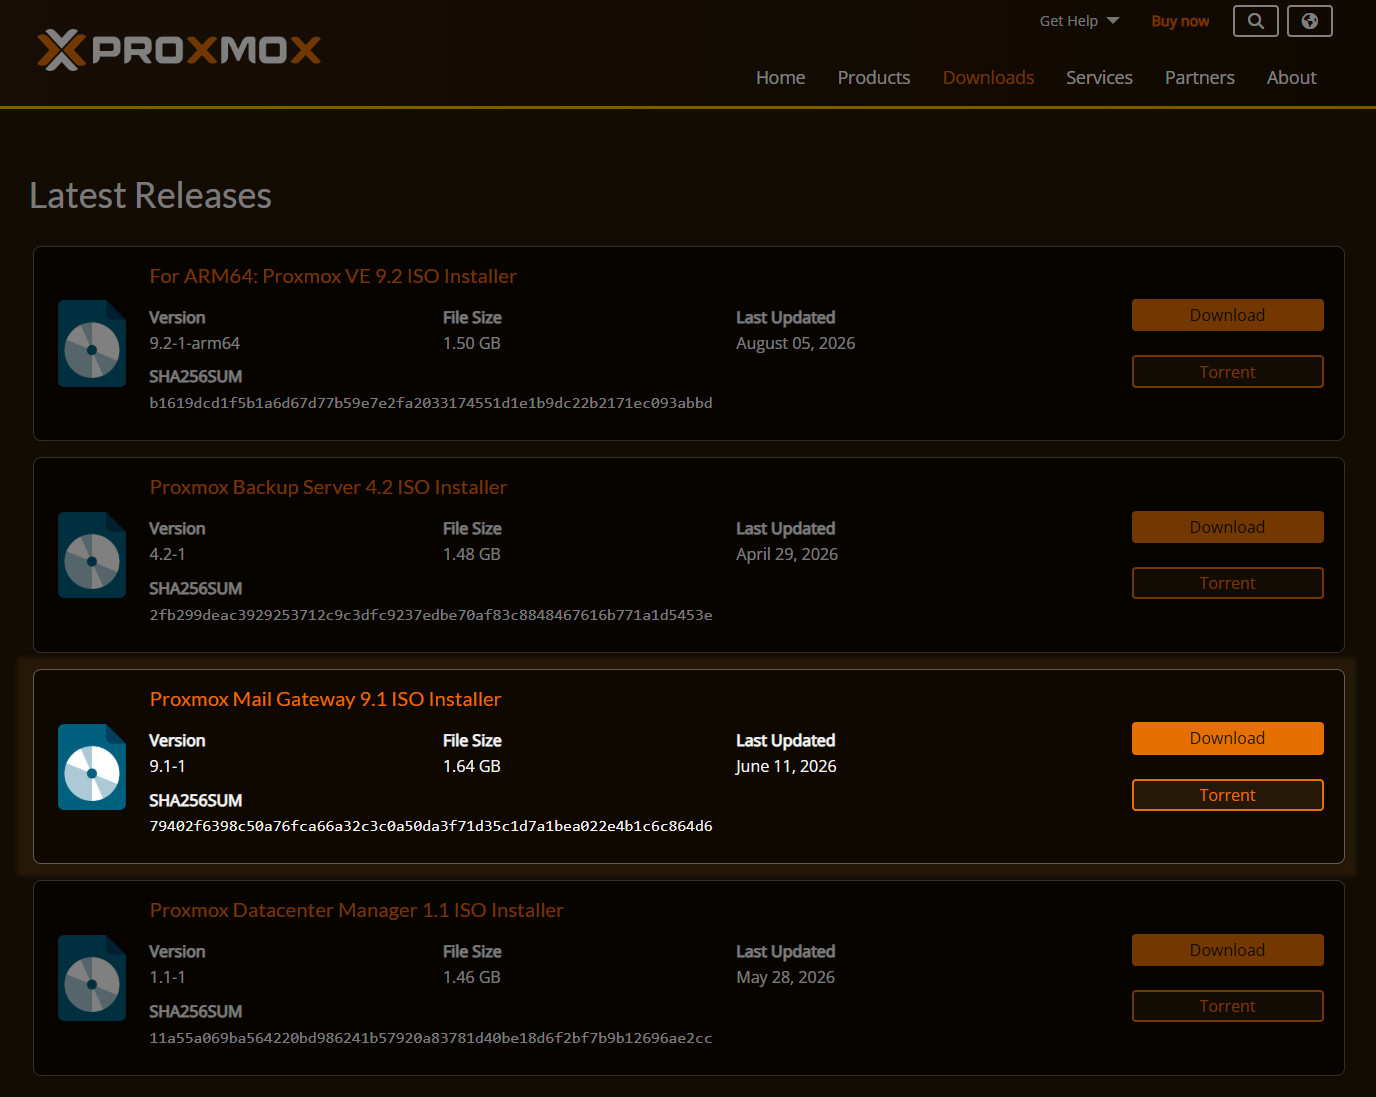Open the Proxmox Backup Server 4.2 title link
Viewport: 1376px width, 1097px height.
point(328,487)
